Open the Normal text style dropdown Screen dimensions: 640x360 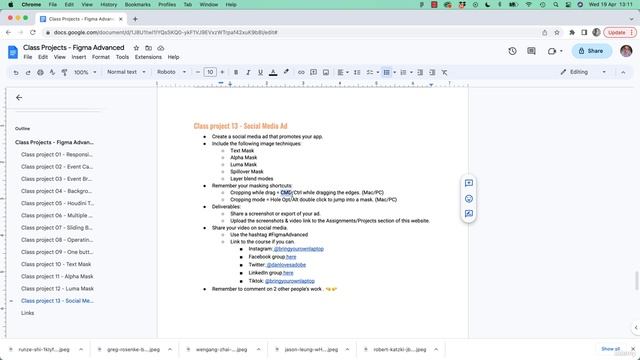[x=126, y=72]
